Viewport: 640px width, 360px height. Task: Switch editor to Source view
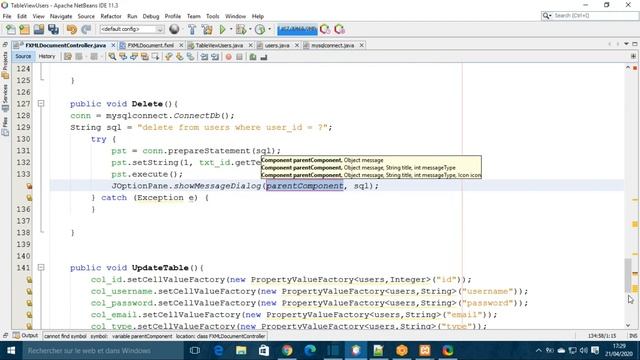23,56
